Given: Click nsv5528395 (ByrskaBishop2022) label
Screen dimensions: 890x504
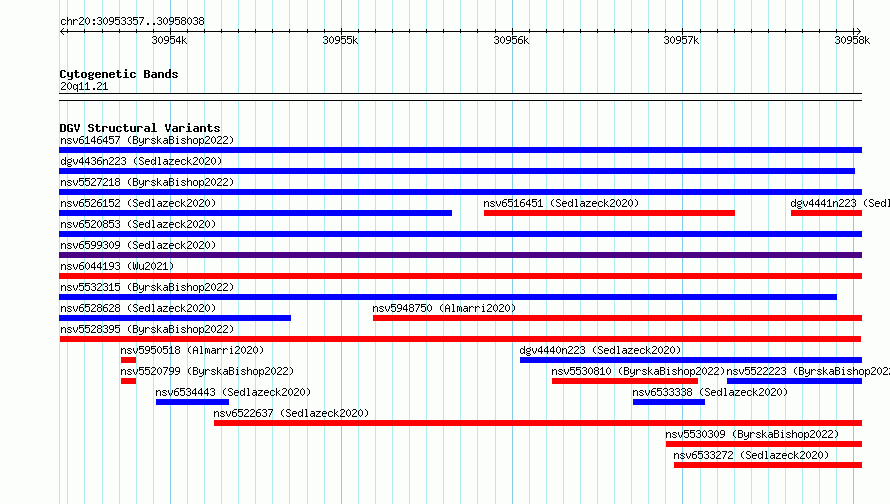Looking at the screenshot, I should point(147,329).
